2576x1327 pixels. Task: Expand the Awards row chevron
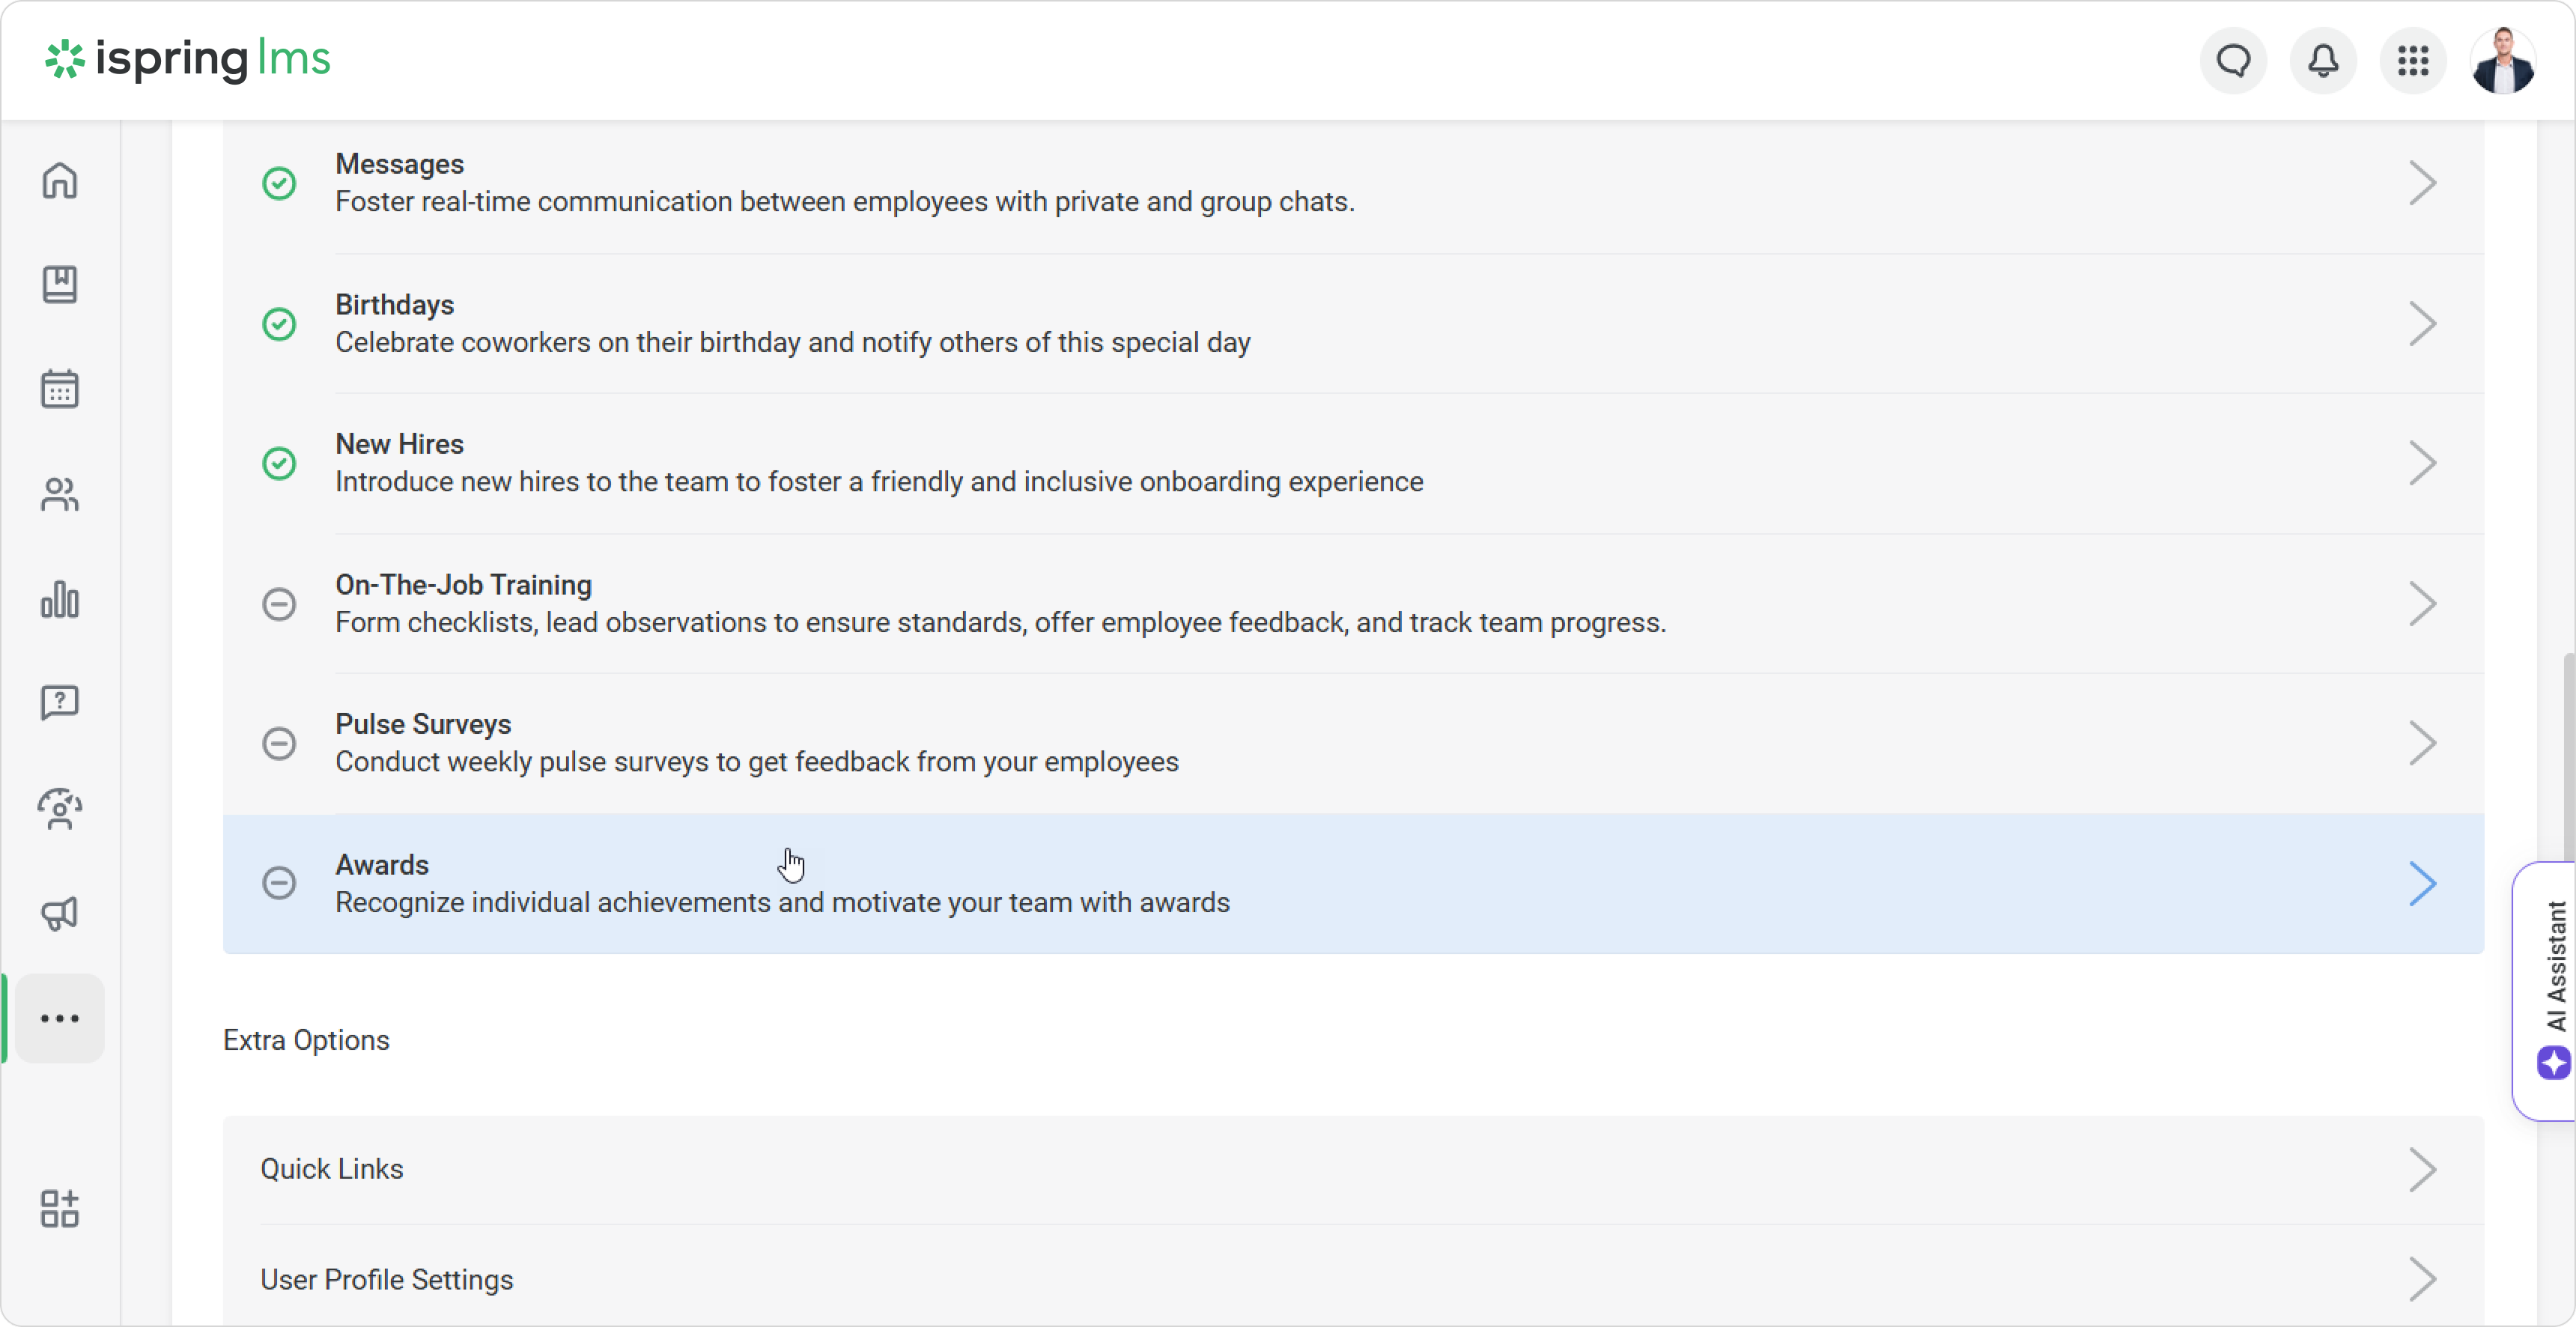[2422, 884]
